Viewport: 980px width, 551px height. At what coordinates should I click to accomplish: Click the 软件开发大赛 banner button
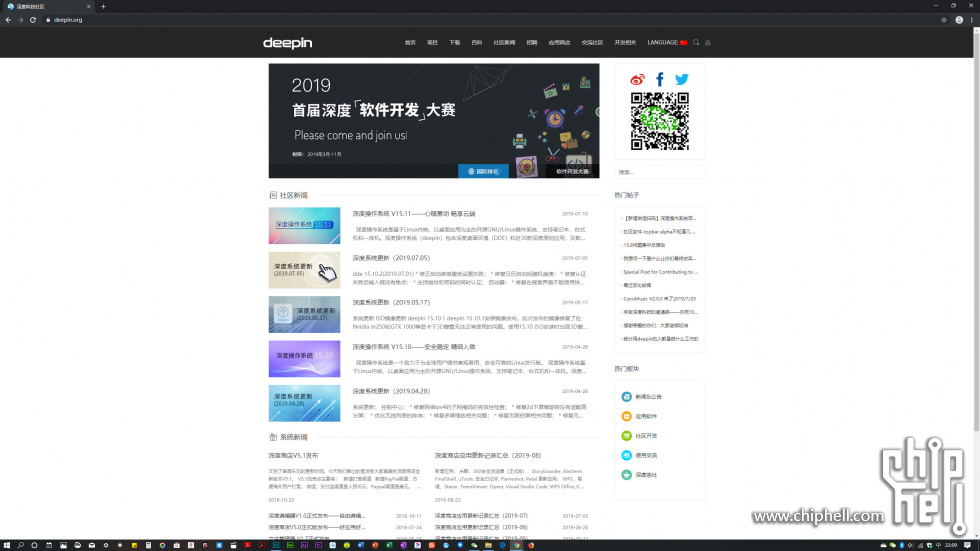[x=572, y=171]
